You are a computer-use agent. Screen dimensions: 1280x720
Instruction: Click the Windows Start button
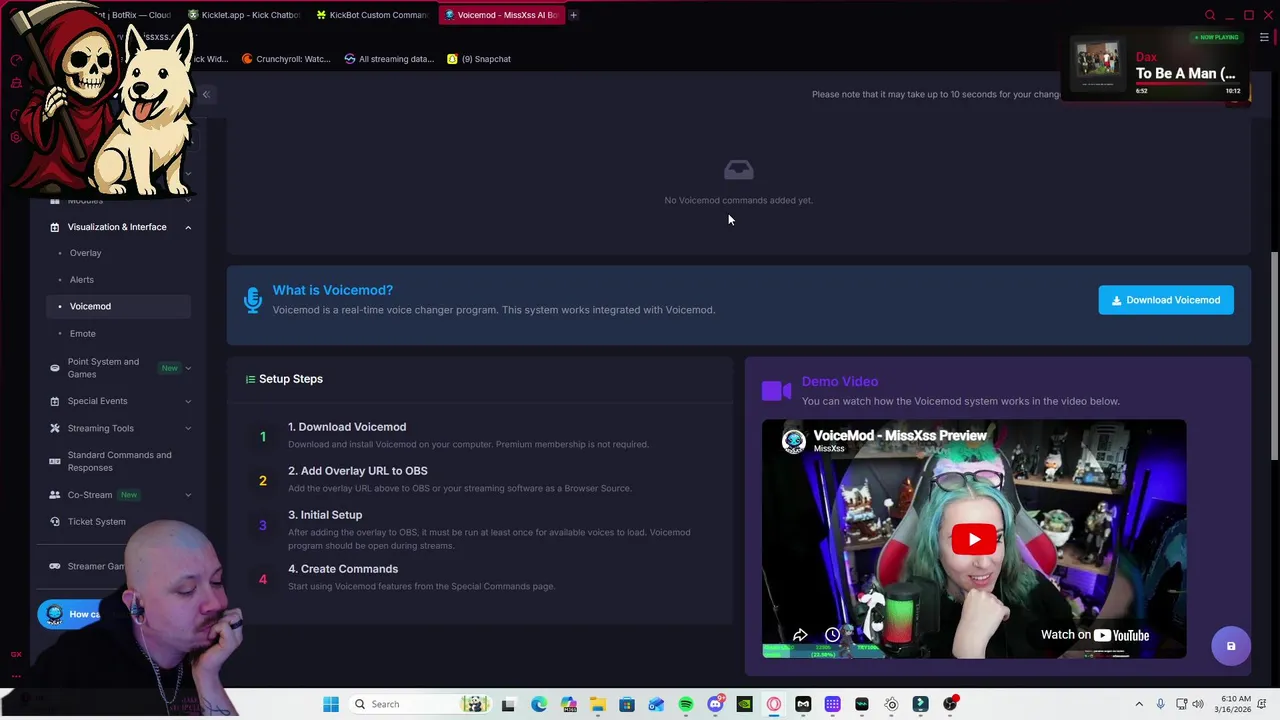coord(331,704)
